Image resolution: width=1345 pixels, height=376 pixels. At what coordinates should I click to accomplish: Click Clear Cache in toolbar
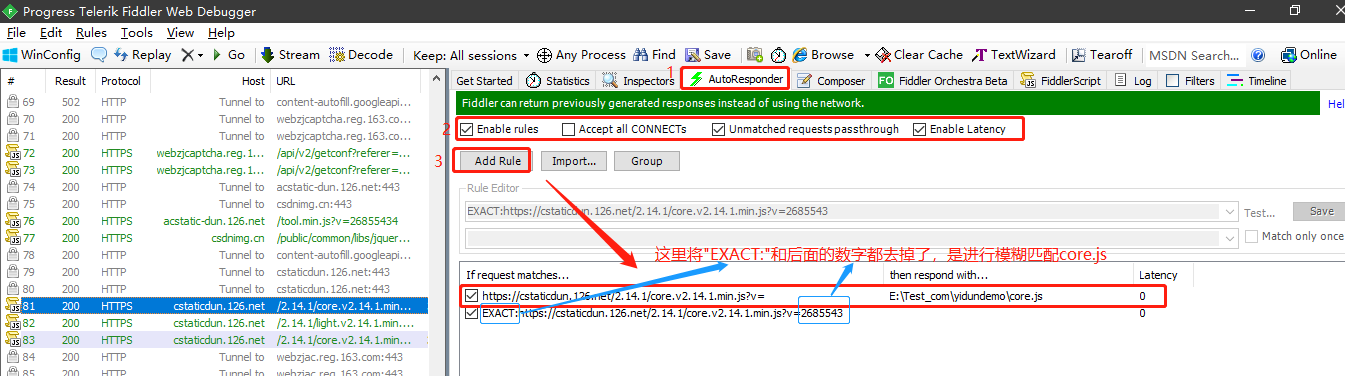[x=919, y=55]
